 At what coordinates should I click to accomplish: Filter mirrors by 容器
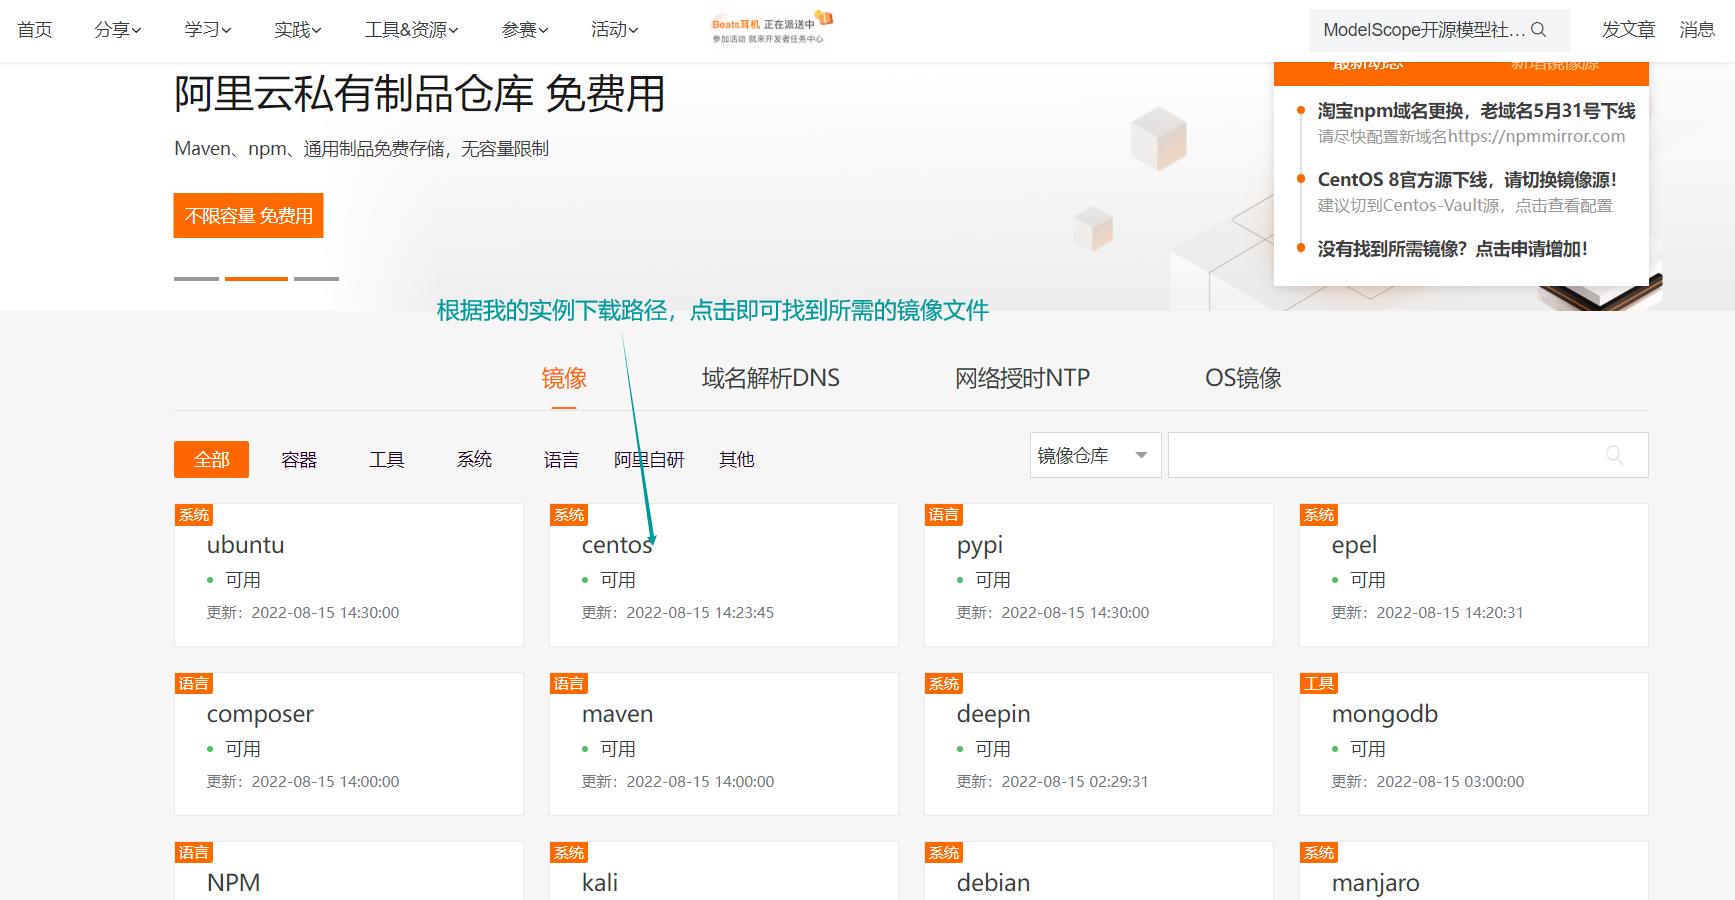(x=299, y=460)
